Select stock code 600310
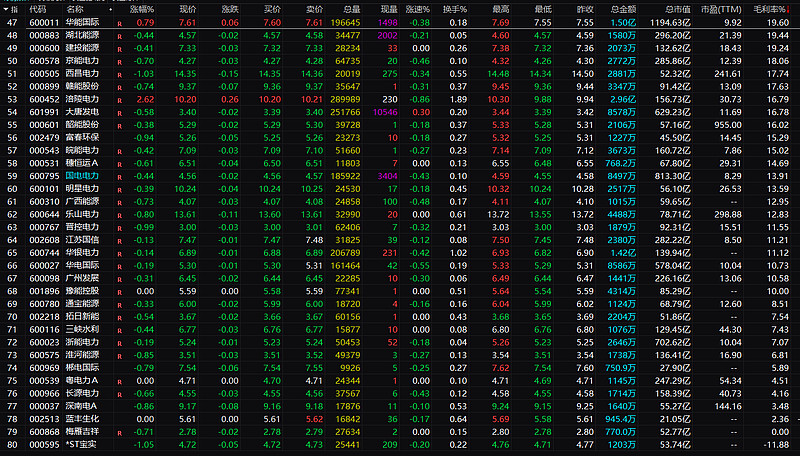Image resolution: width=800 pixels, height=456 pixels. [44, 201]
